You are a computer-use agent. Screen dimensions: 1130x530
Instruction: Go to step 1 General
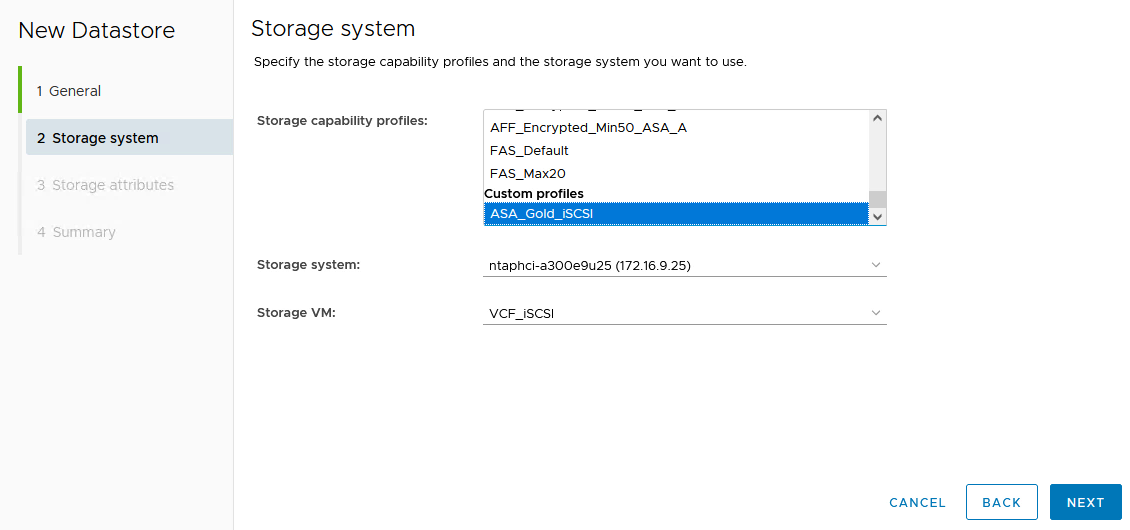point(69,91)
